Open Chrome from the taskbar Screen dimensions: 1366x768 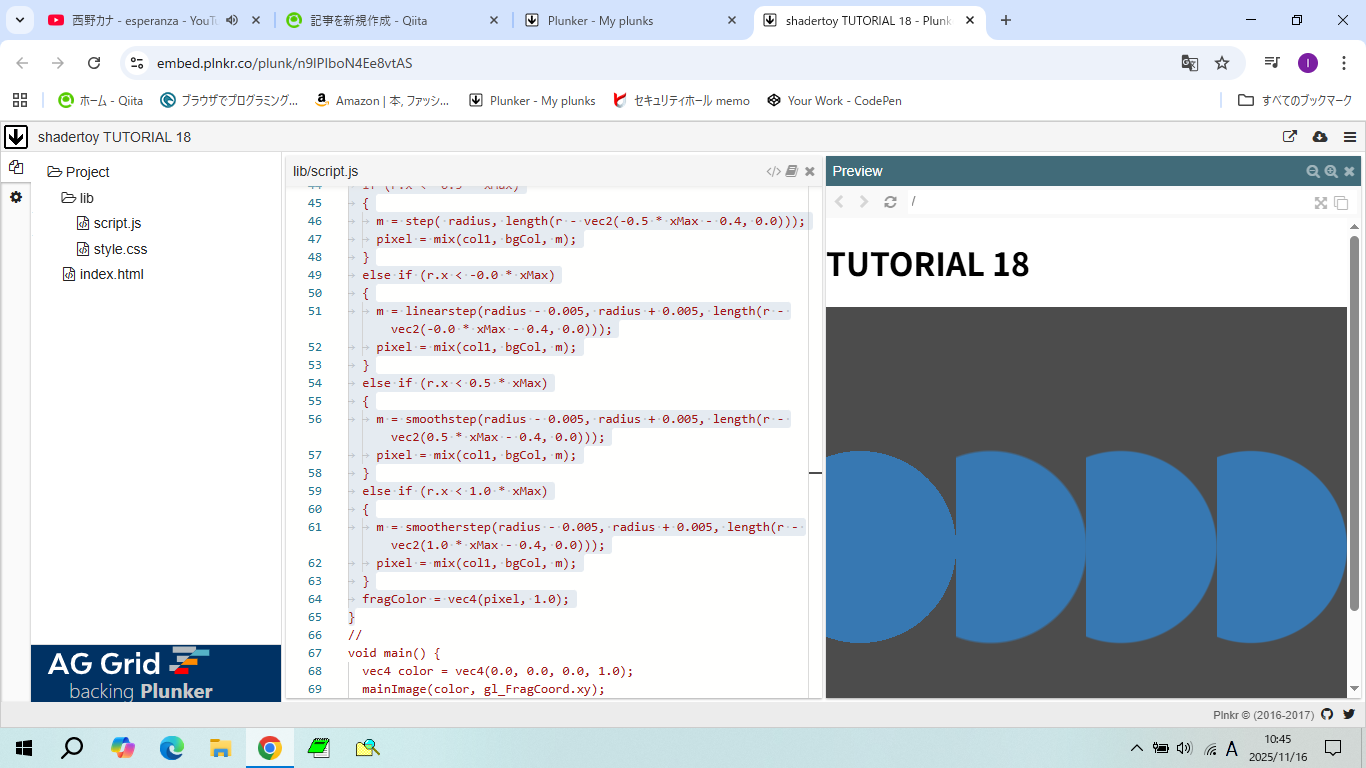pos(269,747)
